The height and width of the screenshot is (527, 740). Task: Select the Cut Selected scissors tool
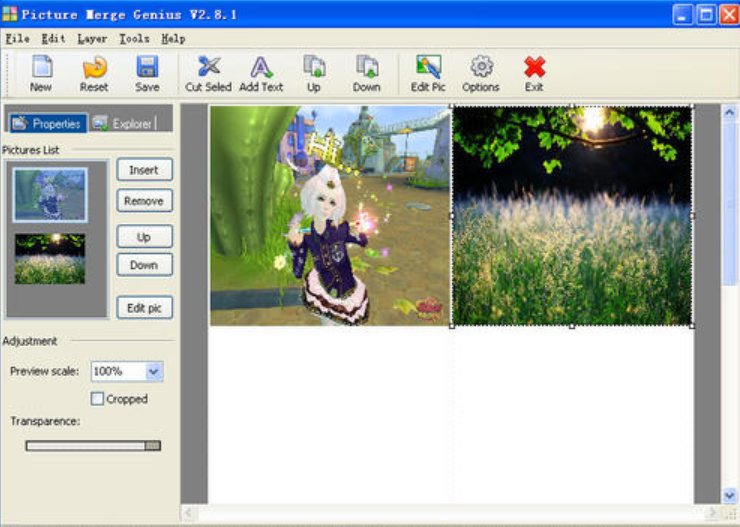209,67
